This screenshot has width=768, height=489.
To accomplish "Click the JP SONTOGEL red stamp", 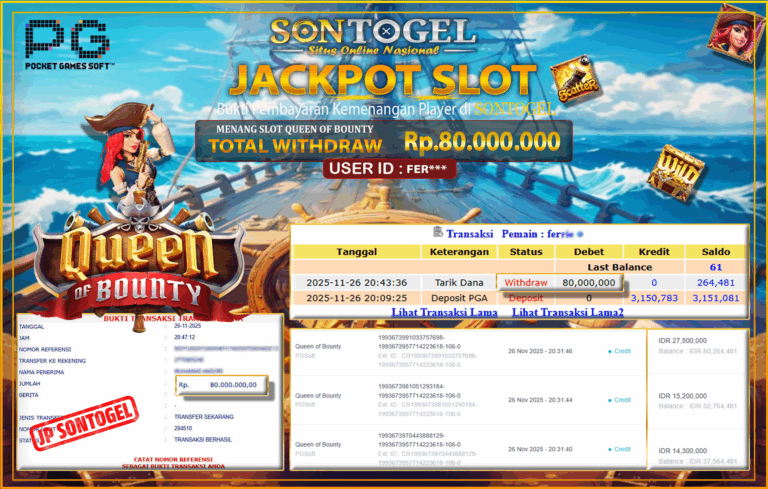I will pos(84,423).
